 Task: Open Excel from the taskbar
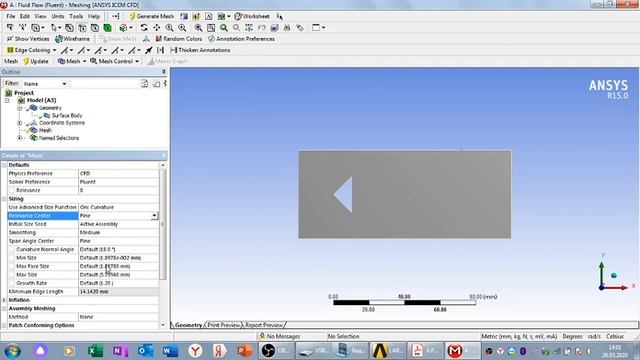pyautogui.click(x=95, y=351)
